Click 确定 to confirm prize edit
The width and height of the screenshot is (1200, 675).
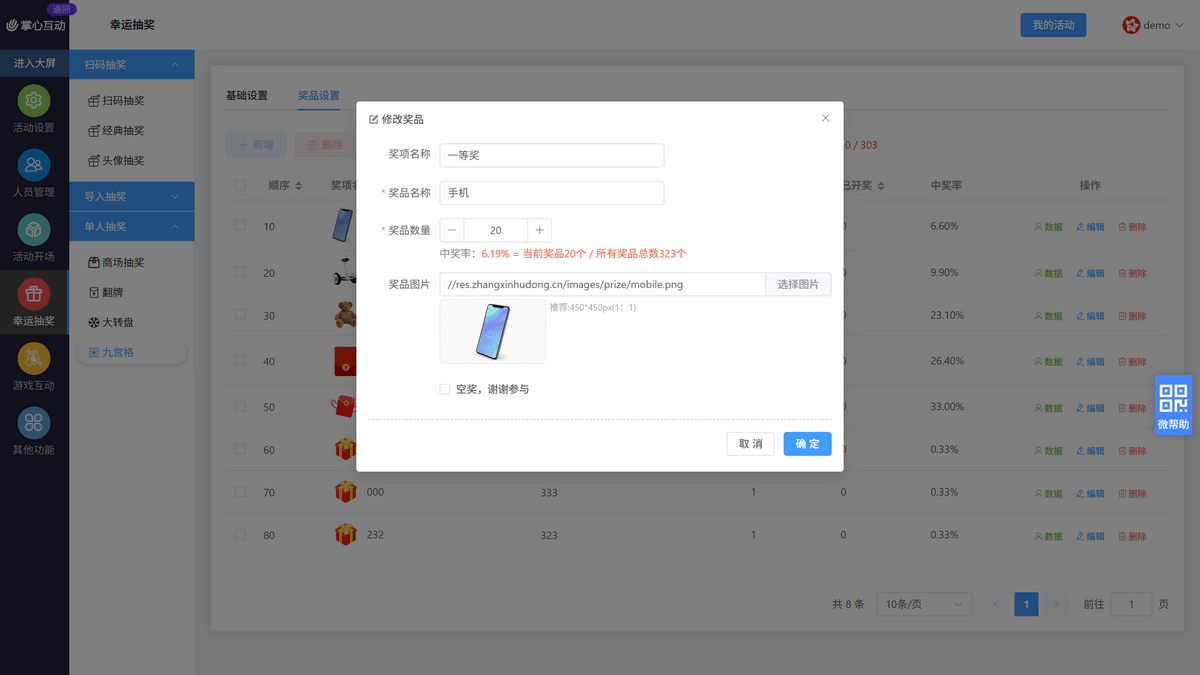click(x=807, y=444)
